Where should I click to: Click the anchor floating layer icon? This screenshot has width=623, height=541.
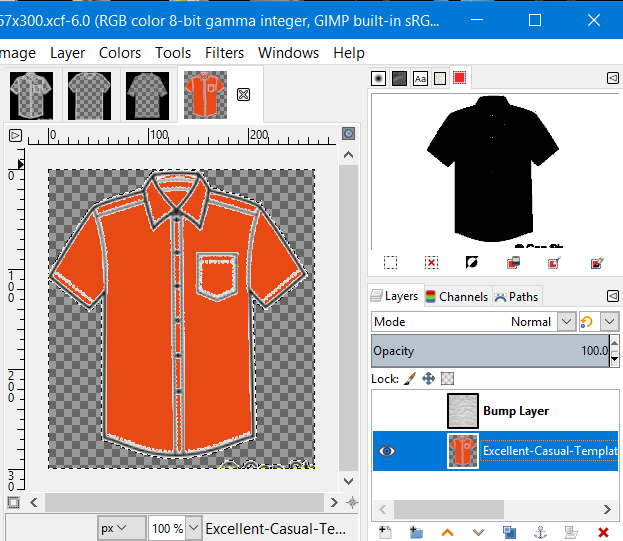pyautogui.click(x=540, y=532)
